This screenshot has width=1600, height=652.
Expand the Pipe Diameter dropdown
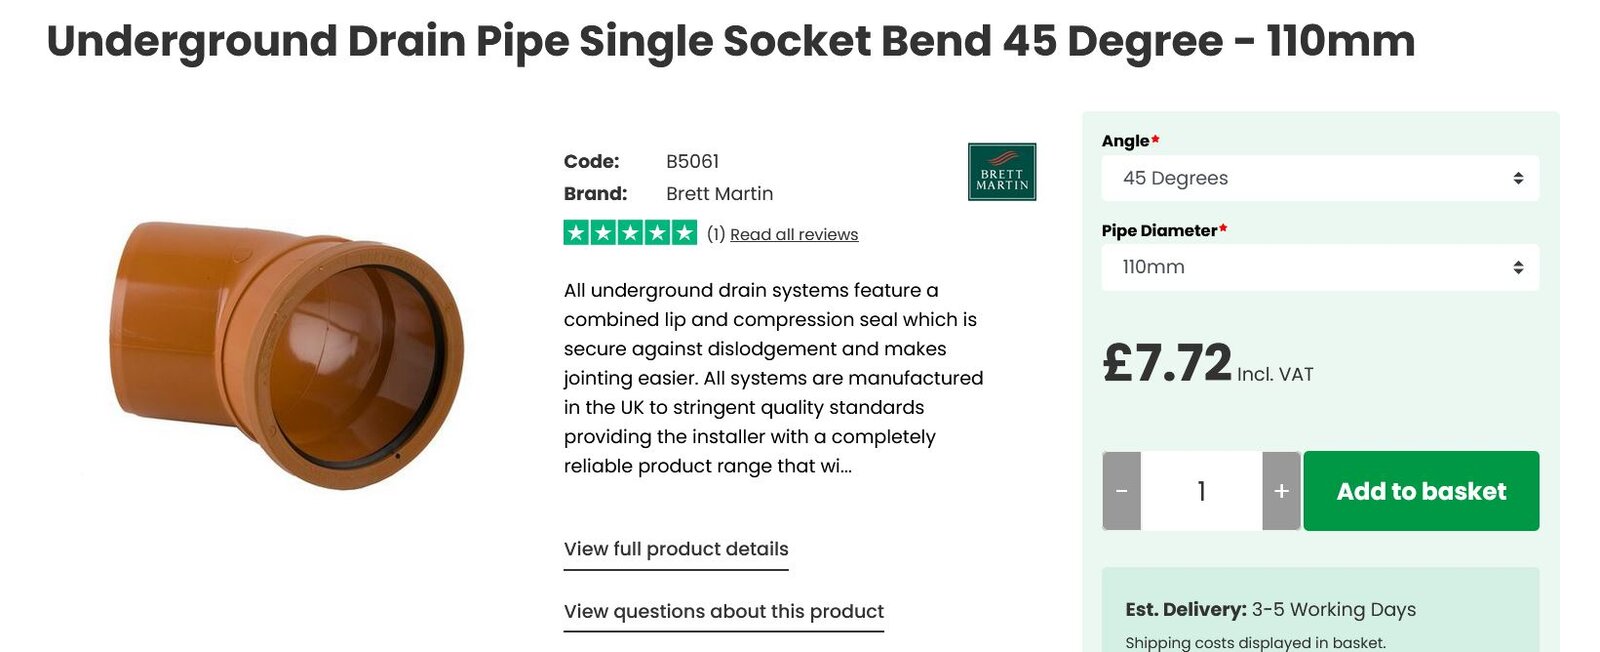(1320, 267)
